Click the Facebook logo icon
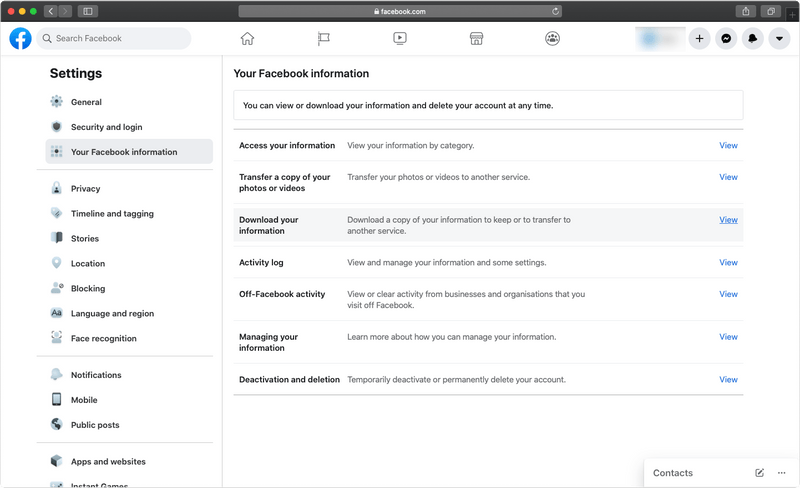The image size is (800, 488). point(20,38)
